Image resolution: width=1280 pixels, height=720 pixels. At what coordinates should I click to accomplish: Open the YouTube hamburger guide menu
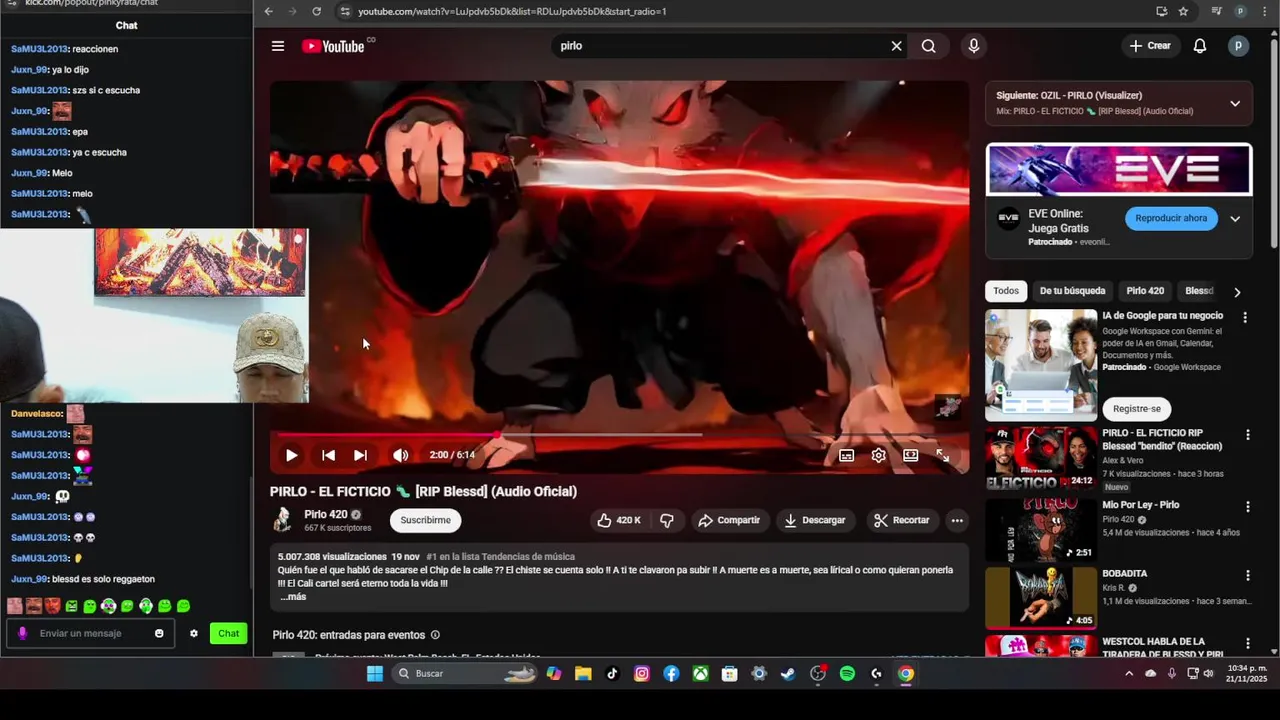tap(278, 46)
